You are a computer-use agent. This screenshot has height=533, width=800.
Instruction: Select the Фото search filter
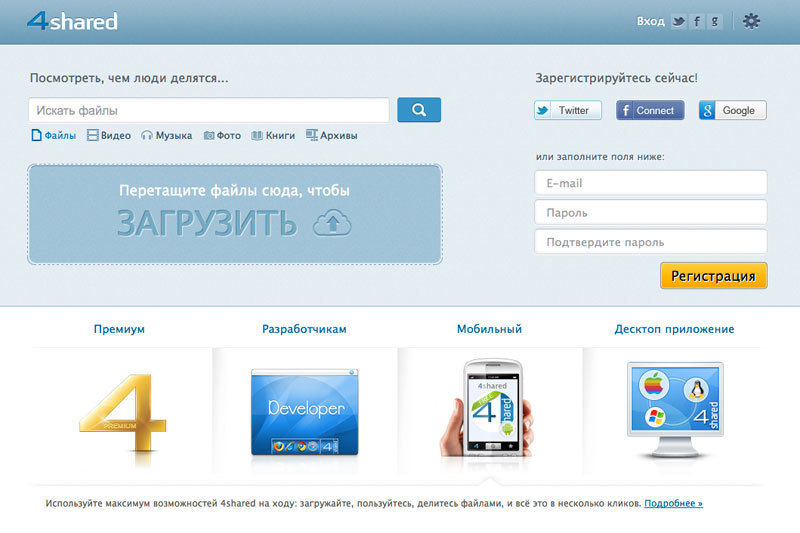pyautogui.click(x=222, y=135)
